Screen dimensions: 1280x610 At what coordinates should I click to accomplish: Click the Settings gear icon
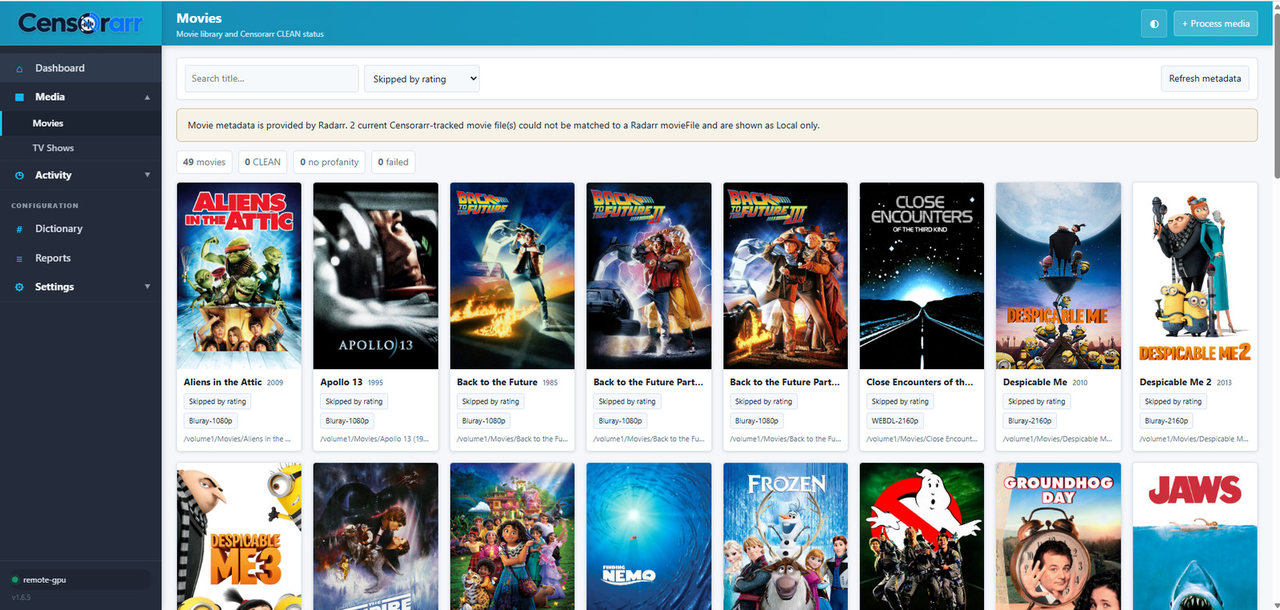click(20, 287)
